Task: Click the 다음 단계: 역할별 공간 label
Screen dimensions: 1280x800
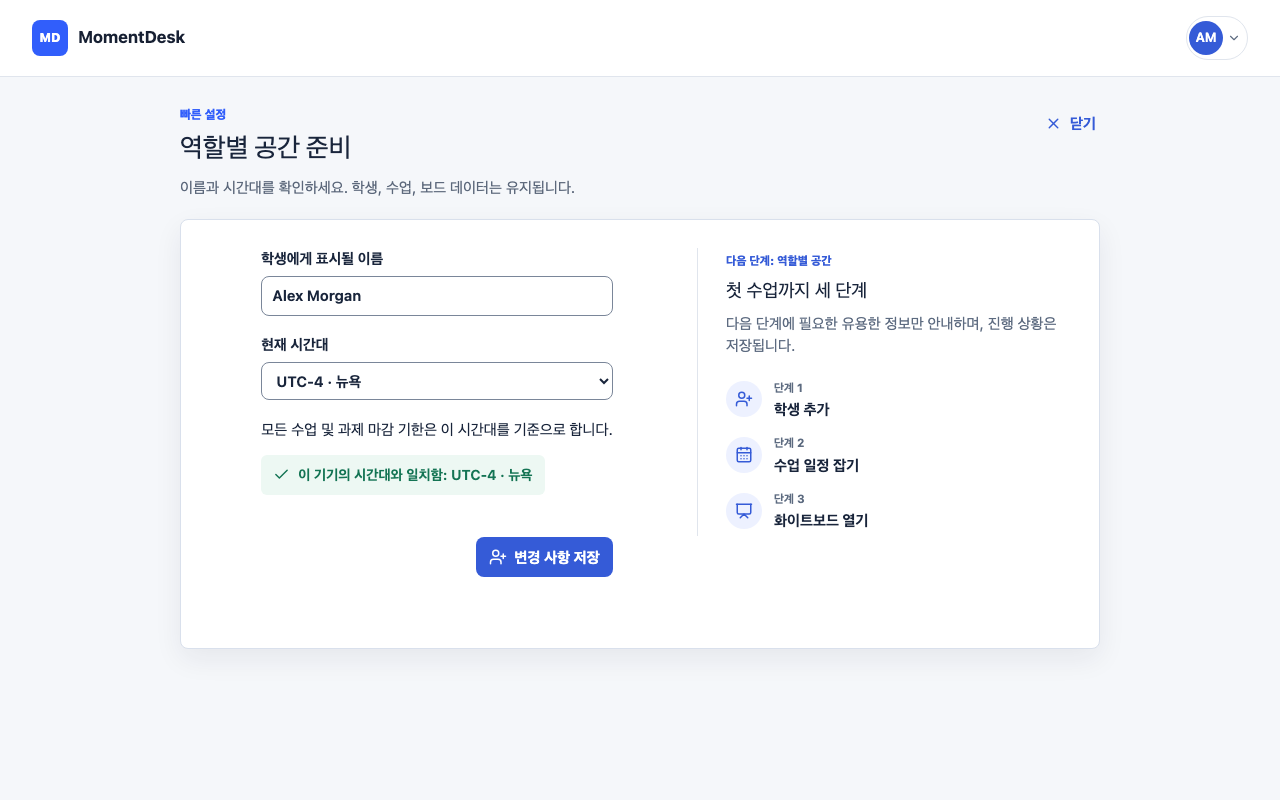Action: [x=778, y=260]
